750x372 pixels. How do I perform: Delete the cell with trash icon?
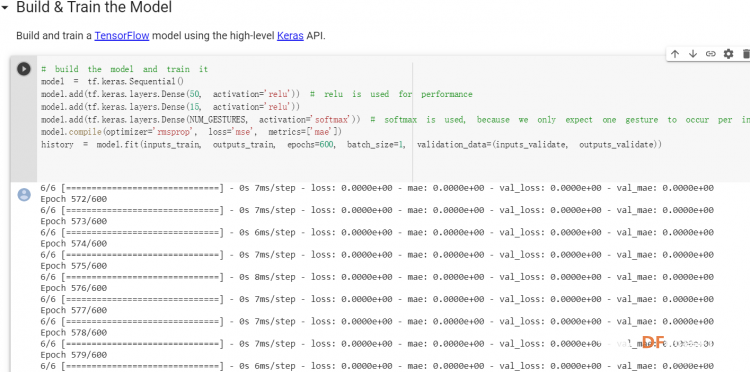pyautogui.click(x=746, y=54)
